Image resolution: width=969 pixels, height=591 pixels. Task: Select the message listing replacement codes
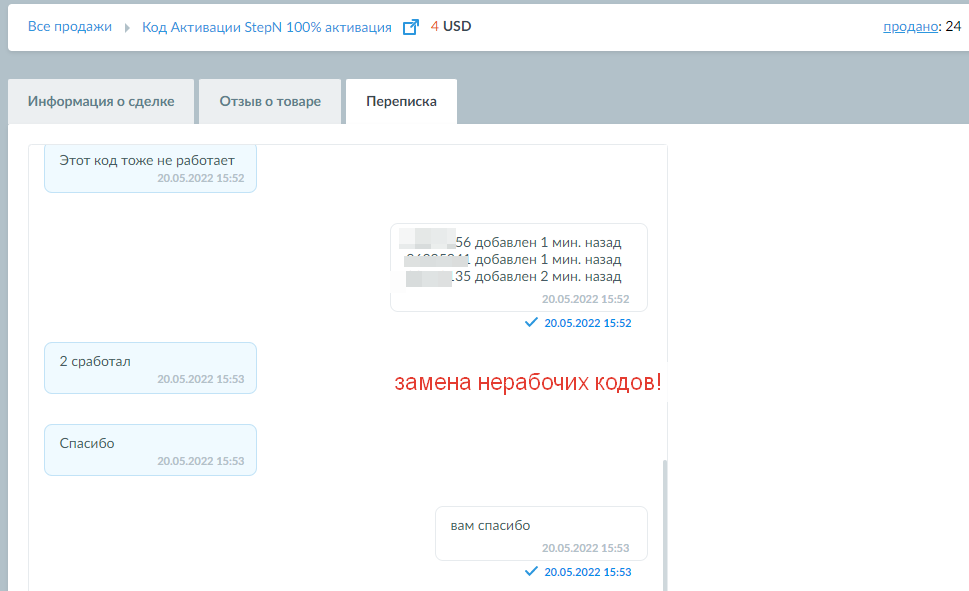click(518, 266)
